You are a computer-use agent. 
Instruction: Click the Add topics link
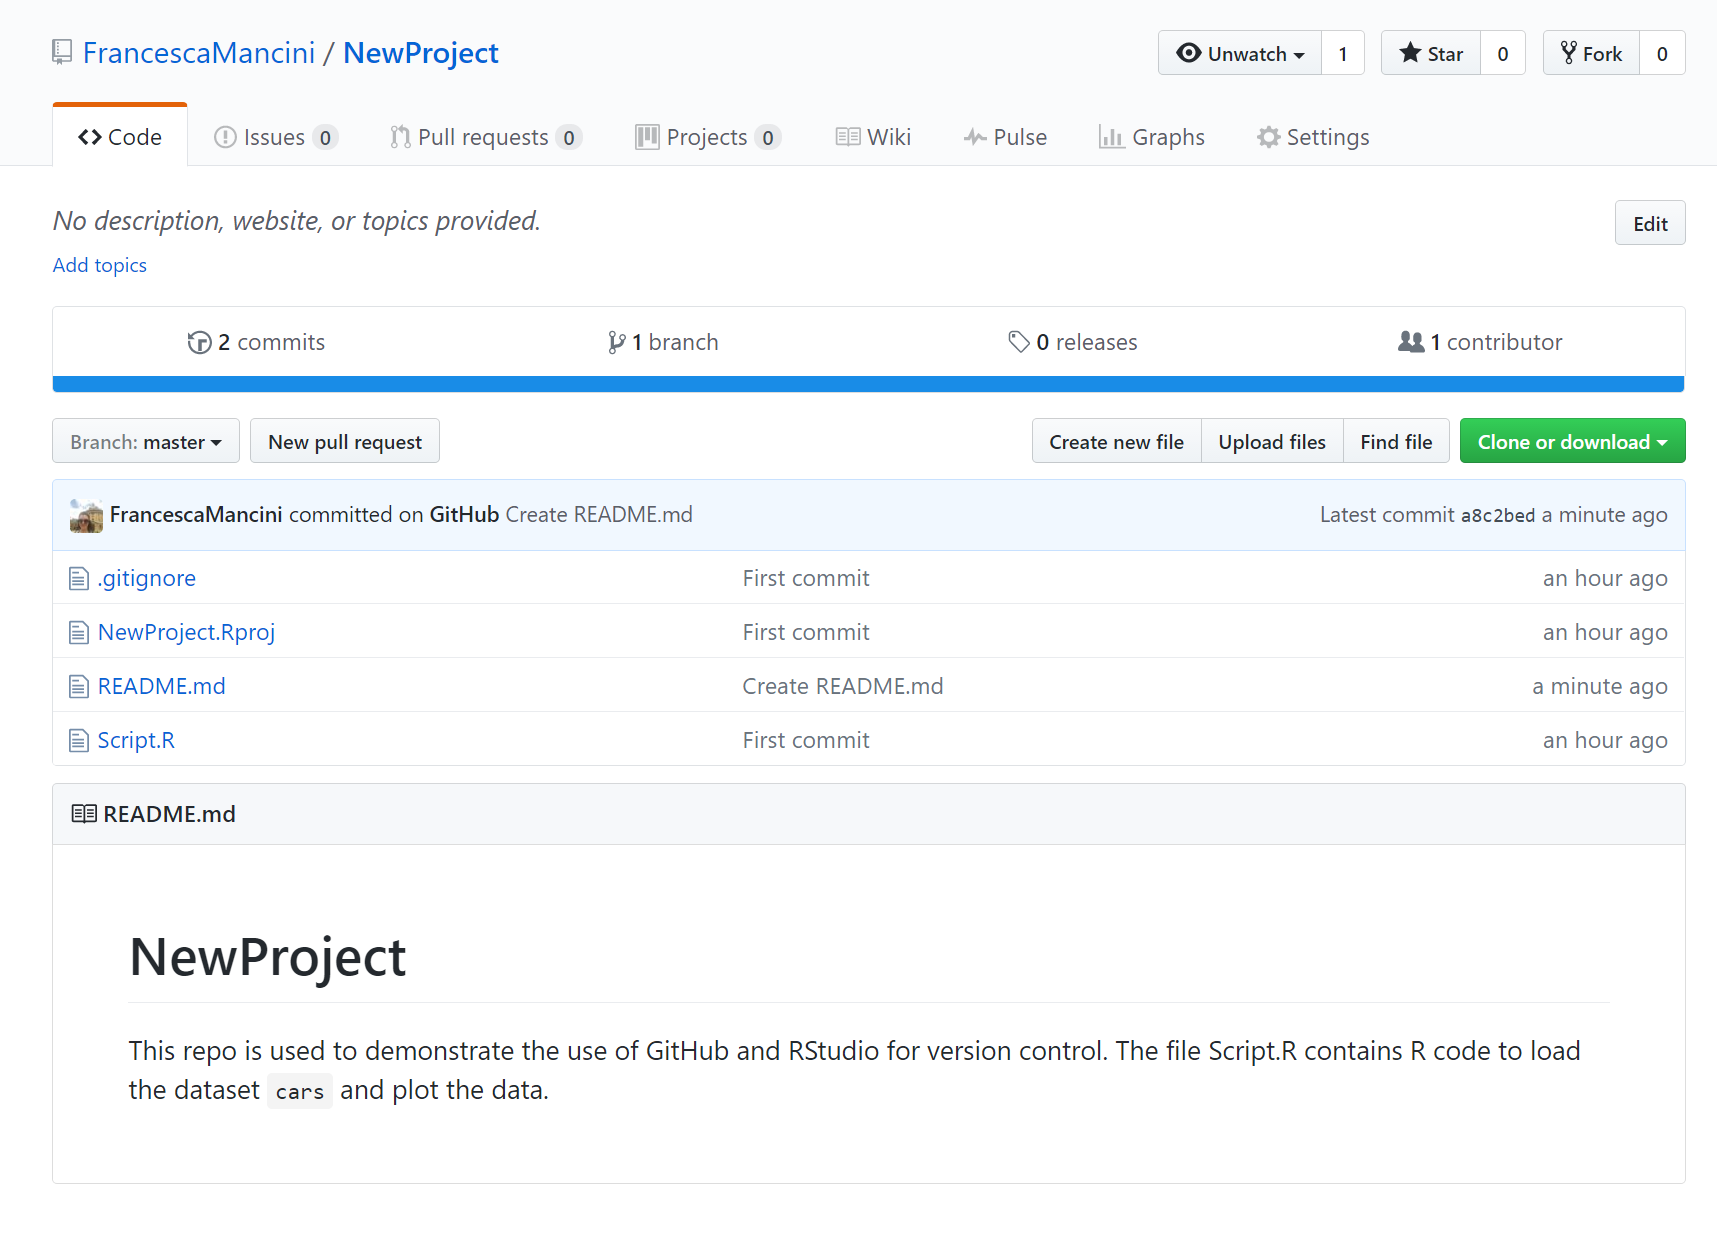100,265
